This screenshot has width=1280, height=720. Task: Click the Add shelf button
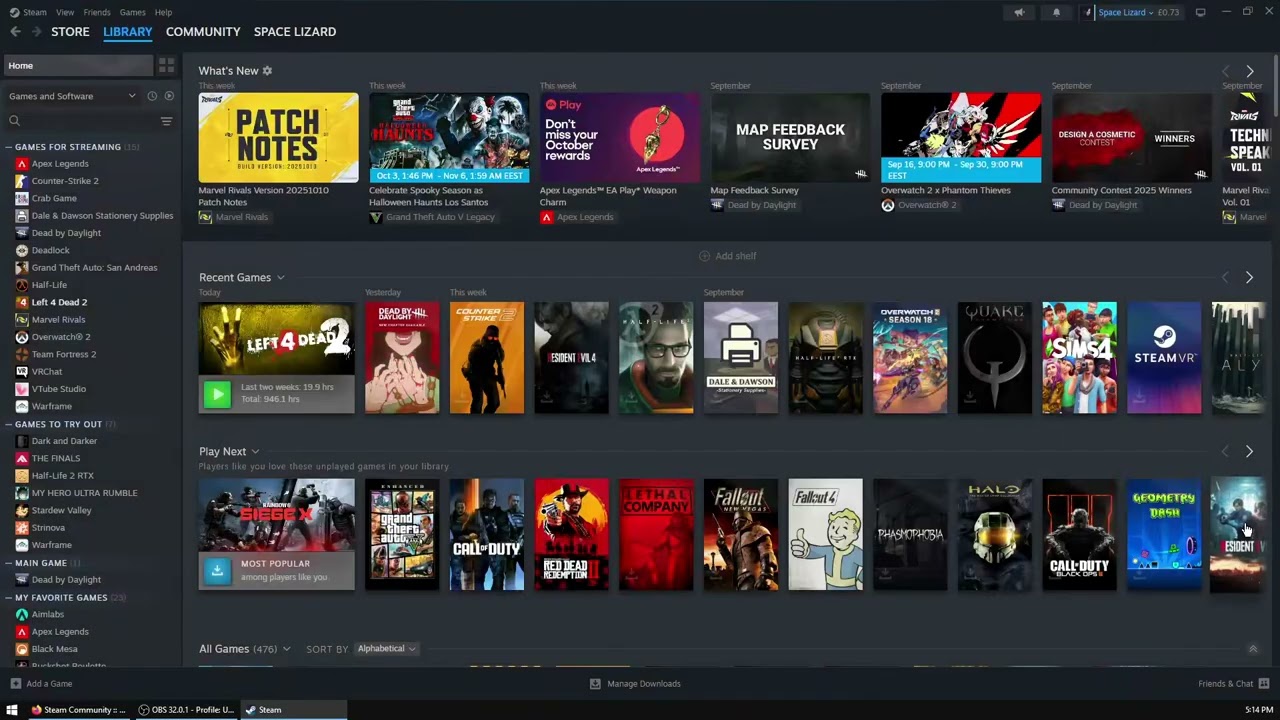click(727, 256)
